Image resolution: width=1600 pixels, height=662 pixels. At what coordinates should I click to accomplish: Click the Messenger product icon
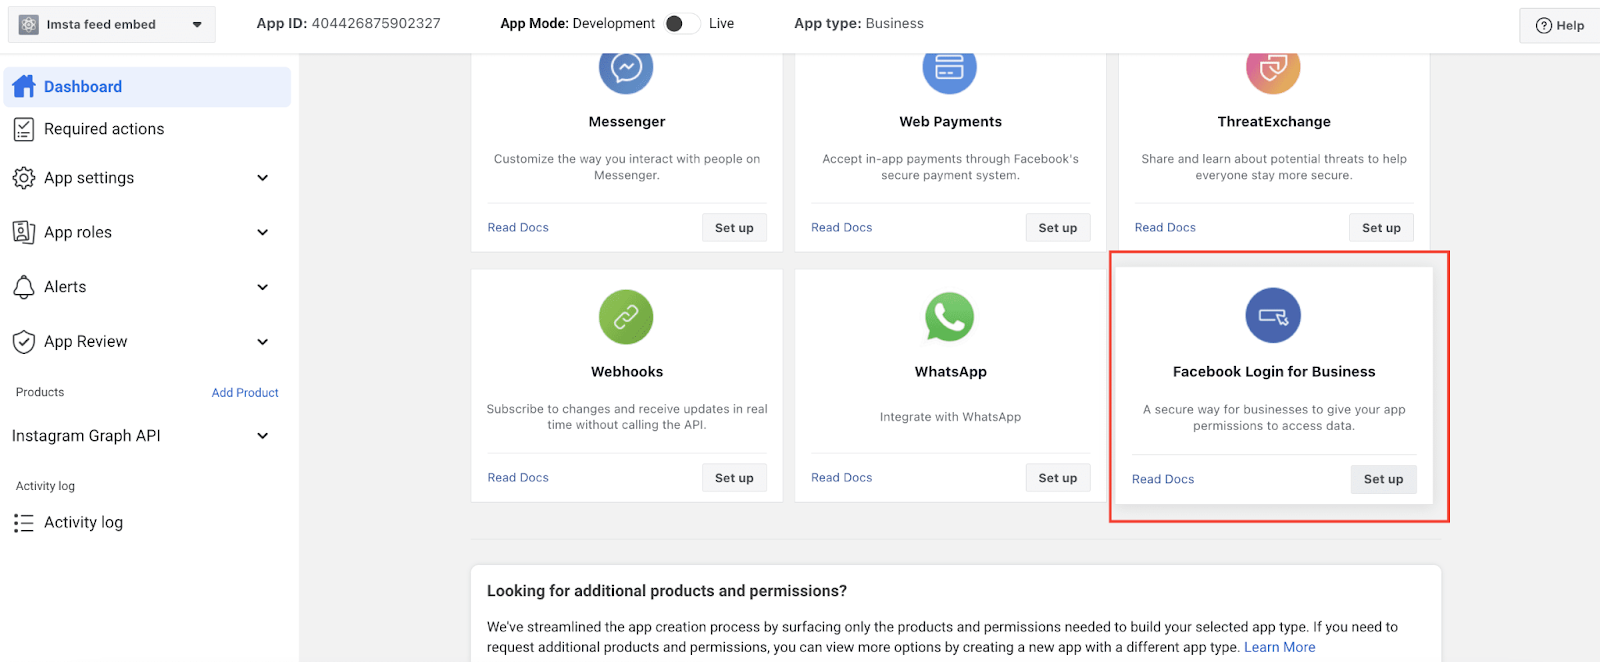[626, 68]
